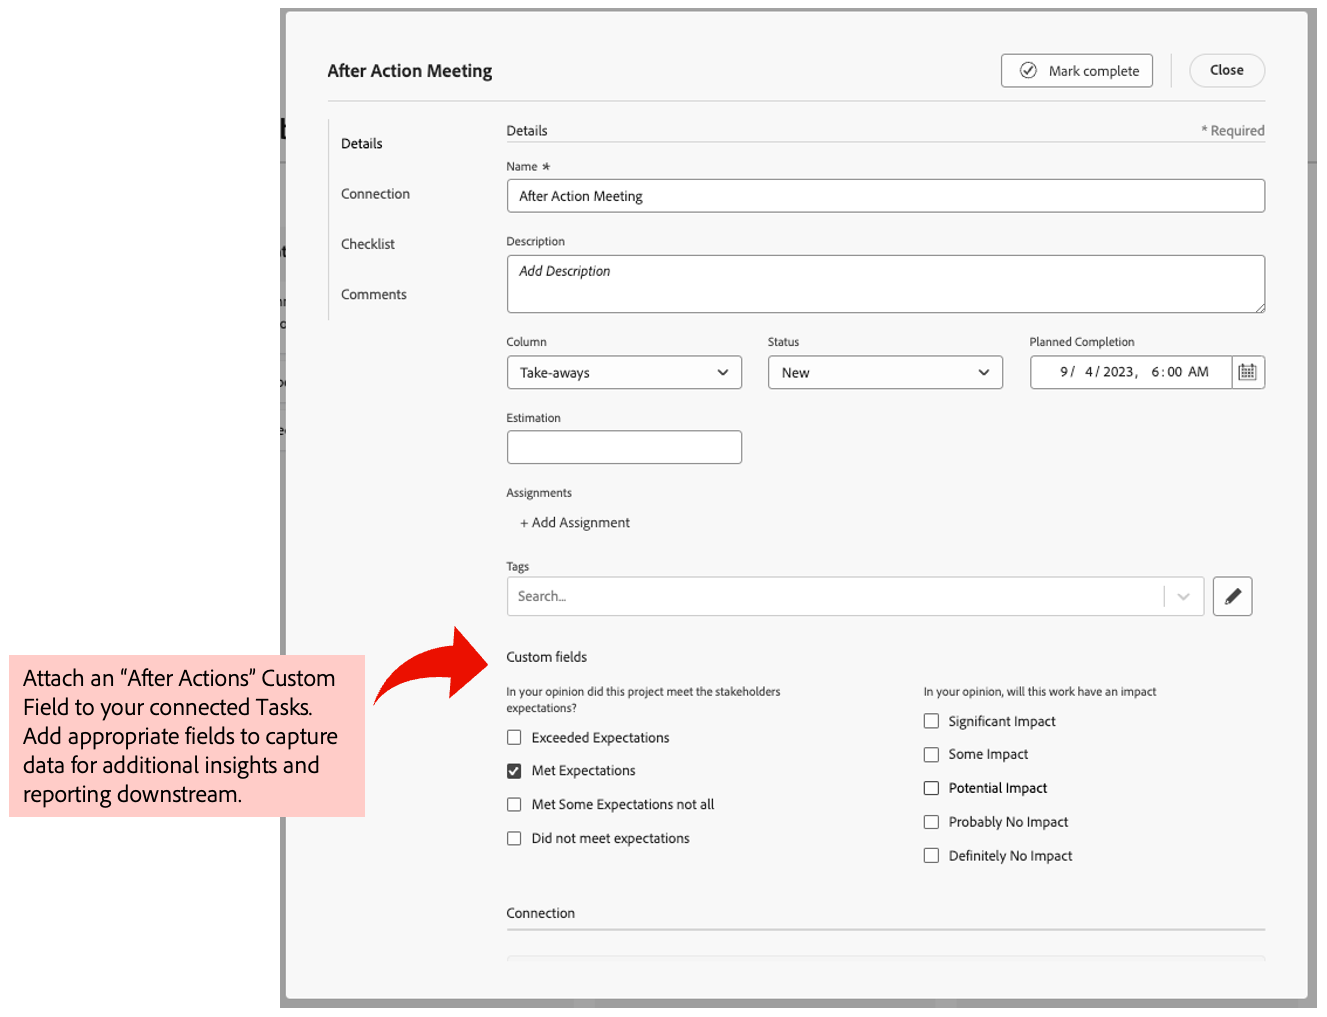Check the Potential Impact checkbox
Screen dimensions: 1327x1017
(931, 787)
